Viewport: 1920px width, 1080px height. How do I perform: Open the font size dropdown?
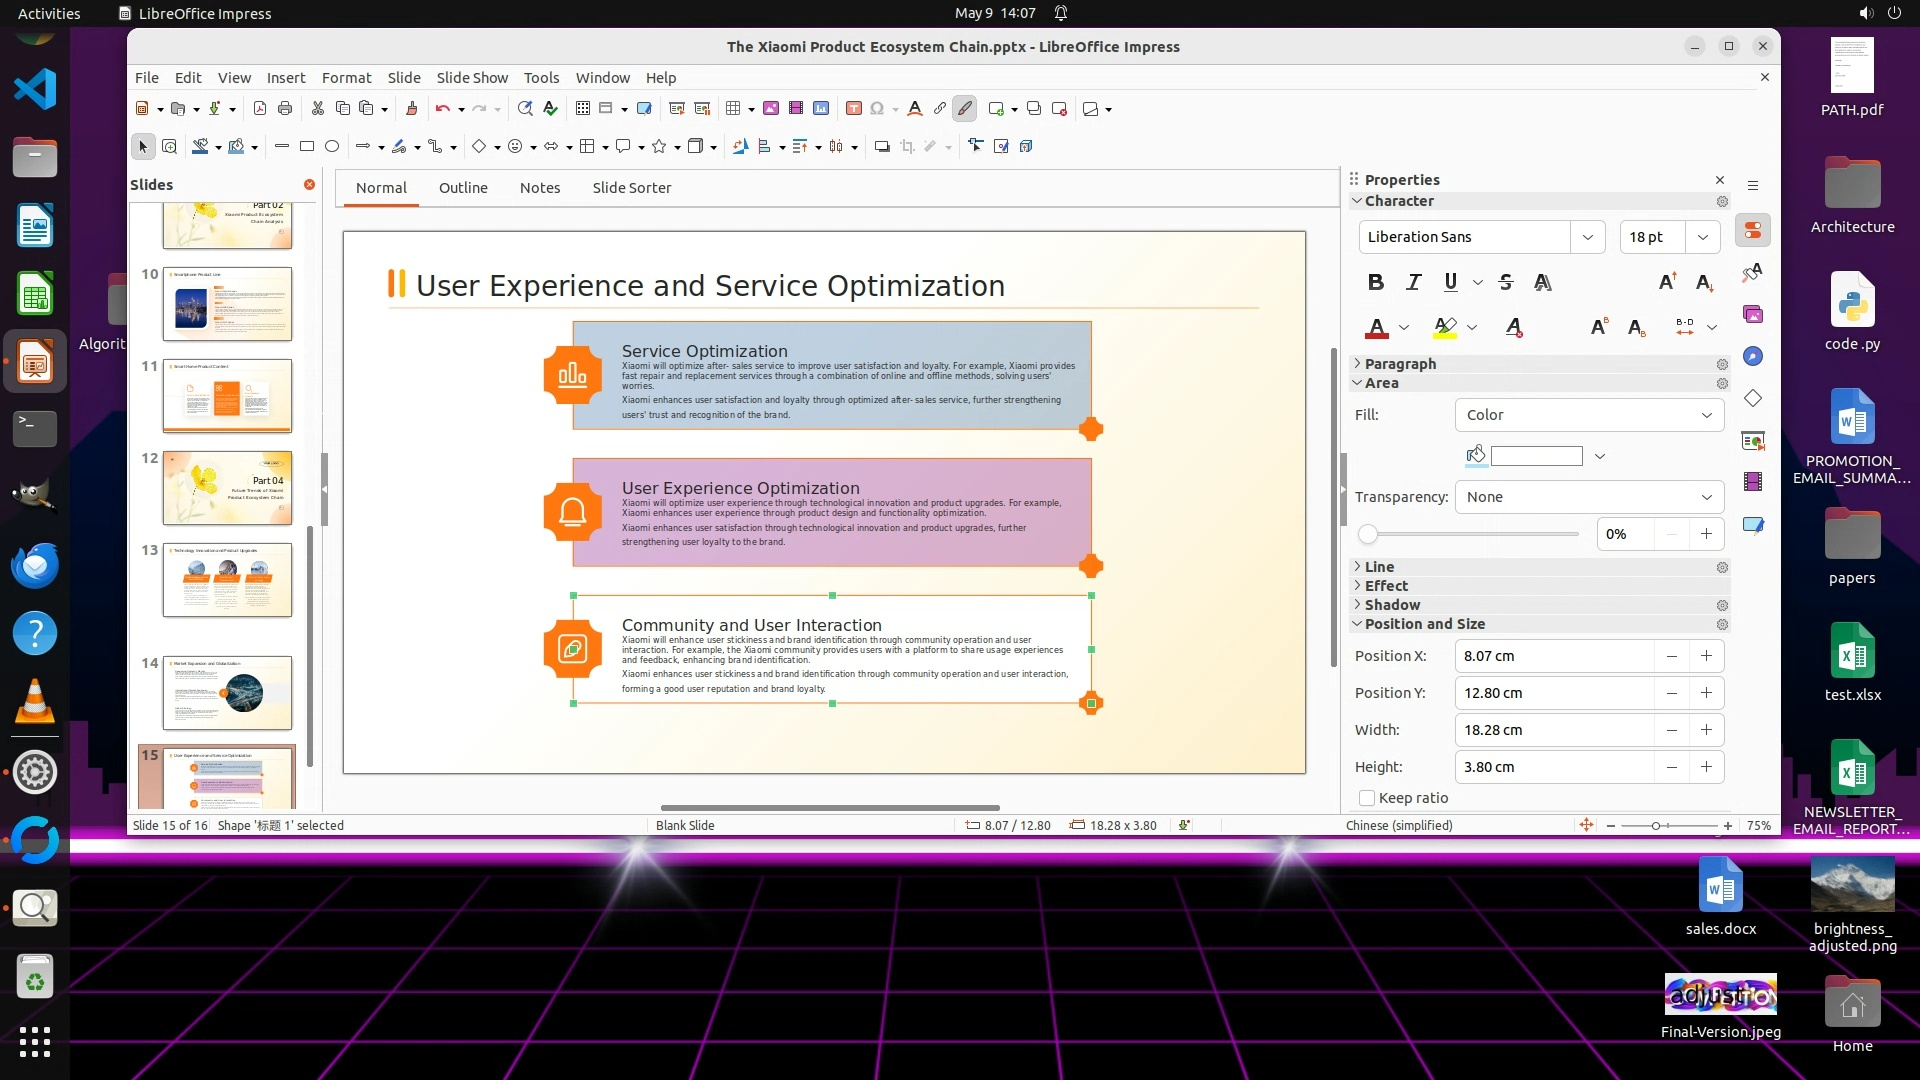(x=1702, y=237)
